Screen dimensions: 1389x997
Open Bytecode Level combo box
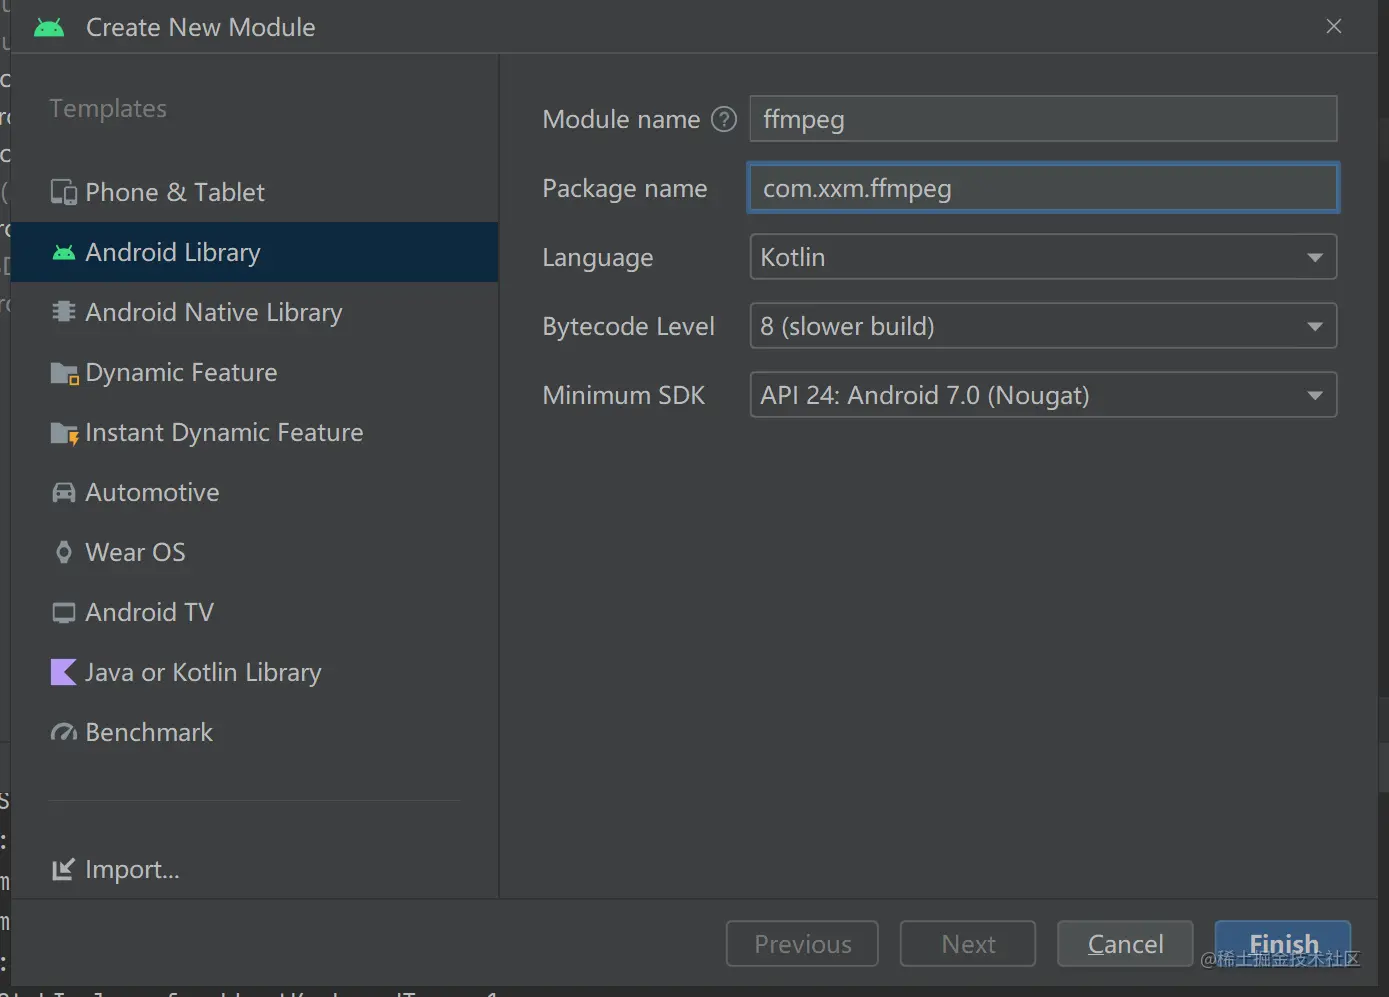point(1043,326)
